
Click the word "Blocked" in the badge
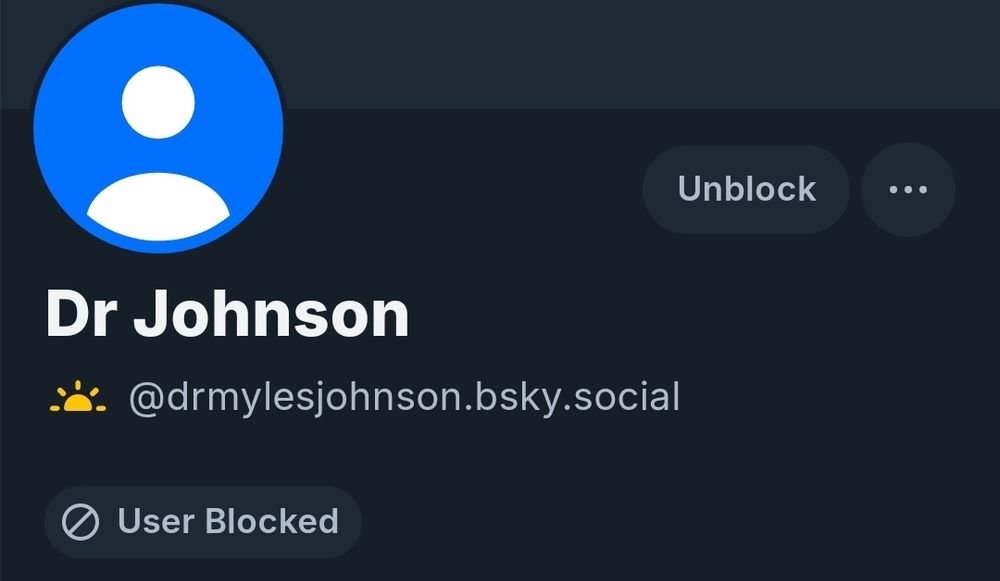pyautogui.click(x=272, y=521)
